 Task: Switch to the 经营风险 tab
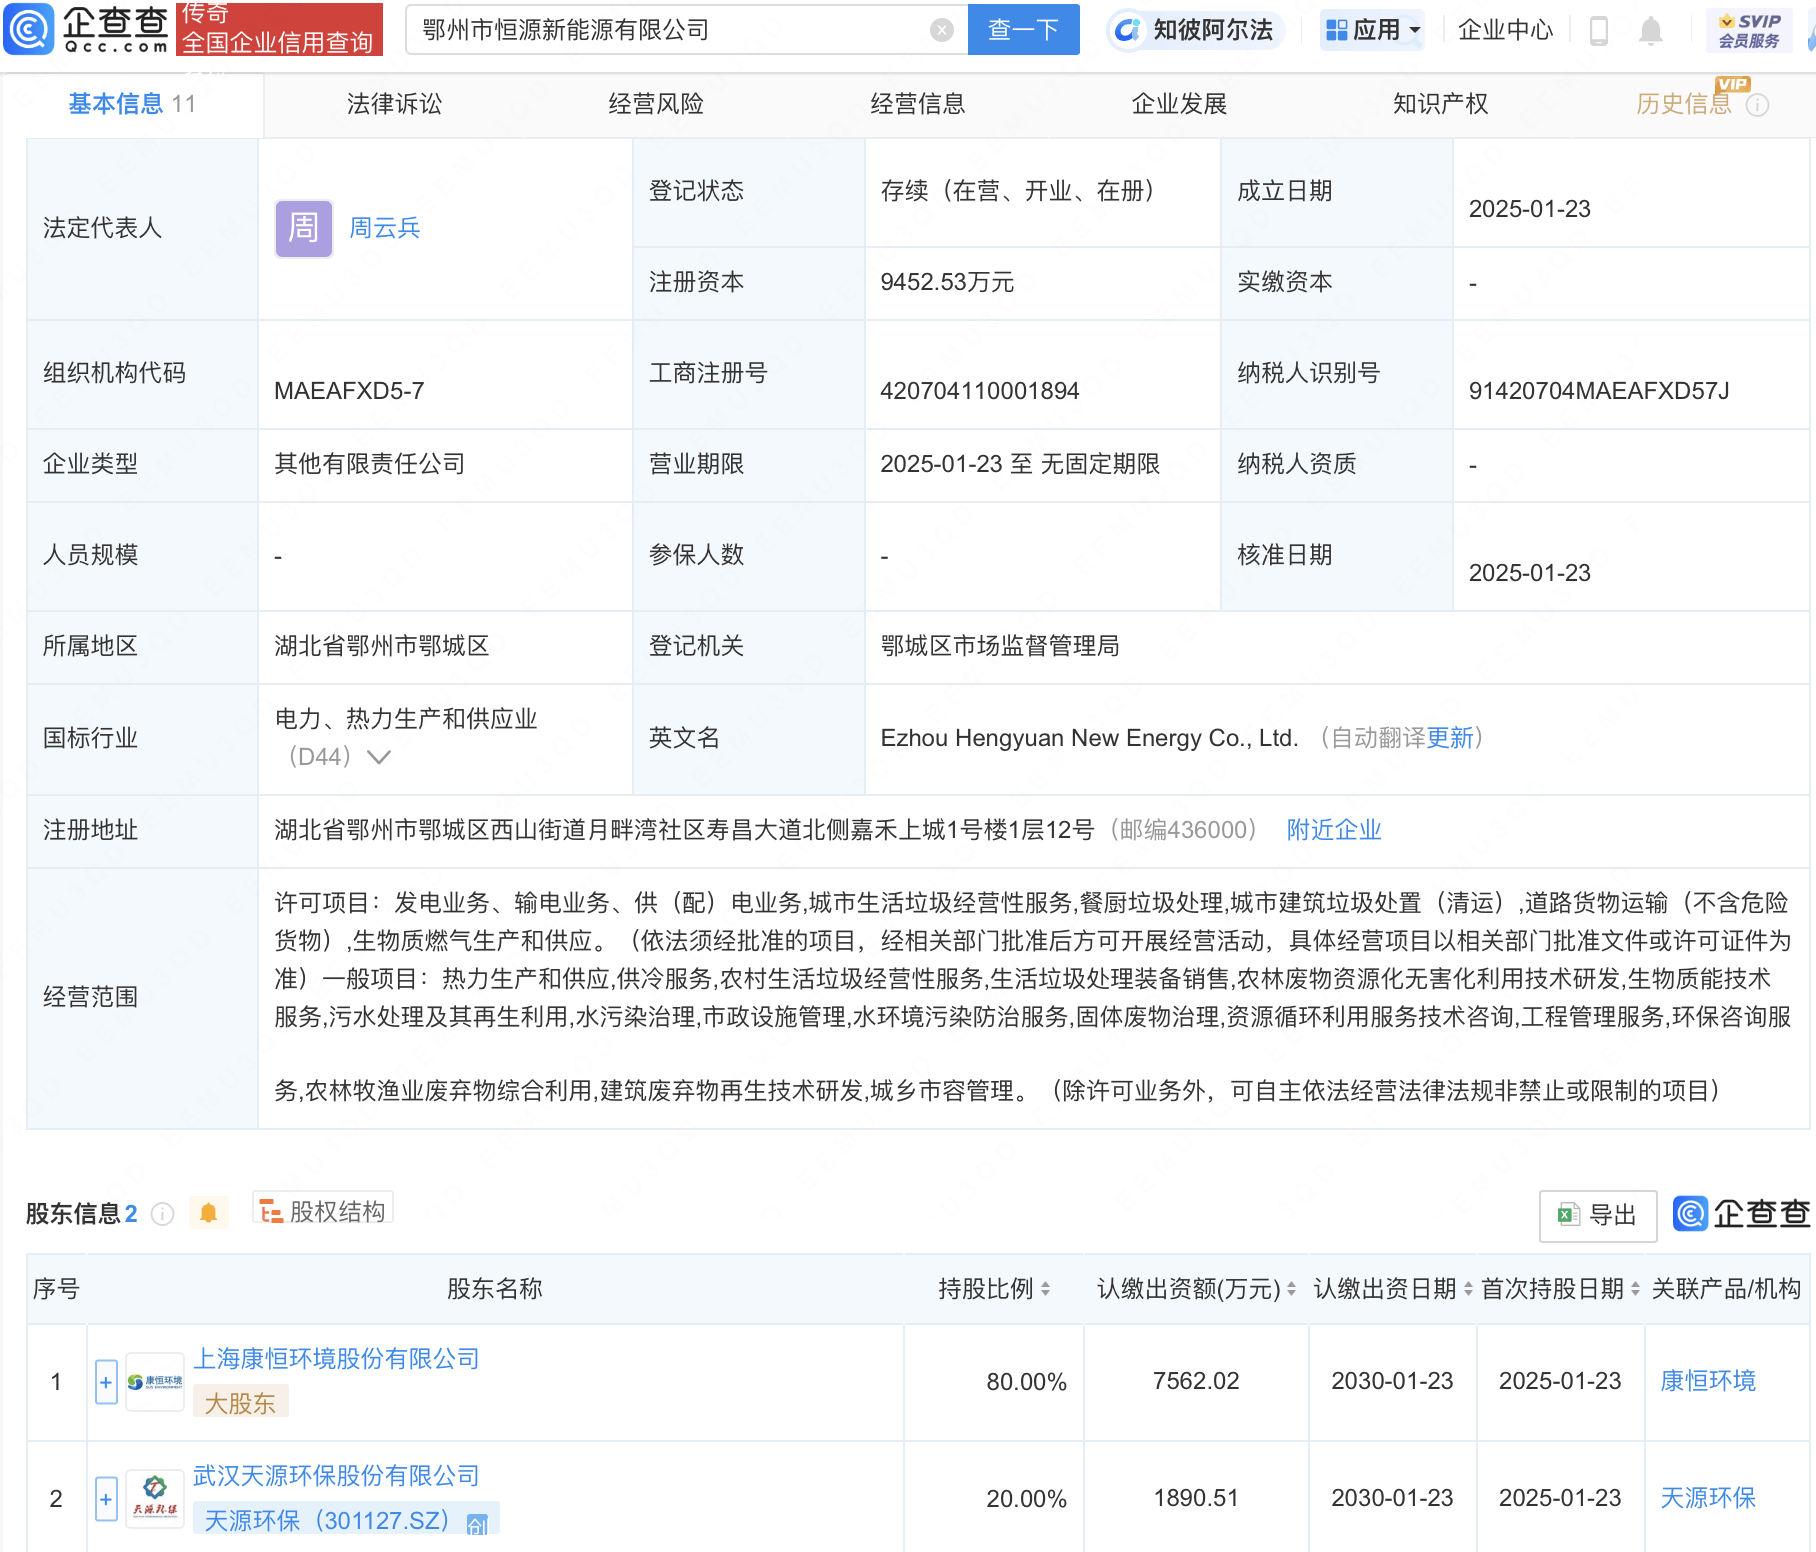[656, 104]
